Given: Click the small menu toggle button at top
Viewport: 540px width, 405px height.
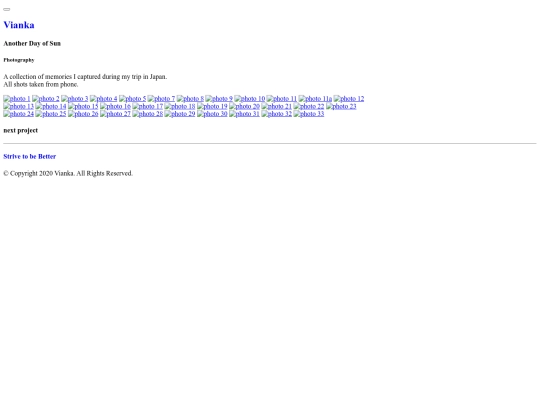Looking at the screenshot, I should coord(7,9).
